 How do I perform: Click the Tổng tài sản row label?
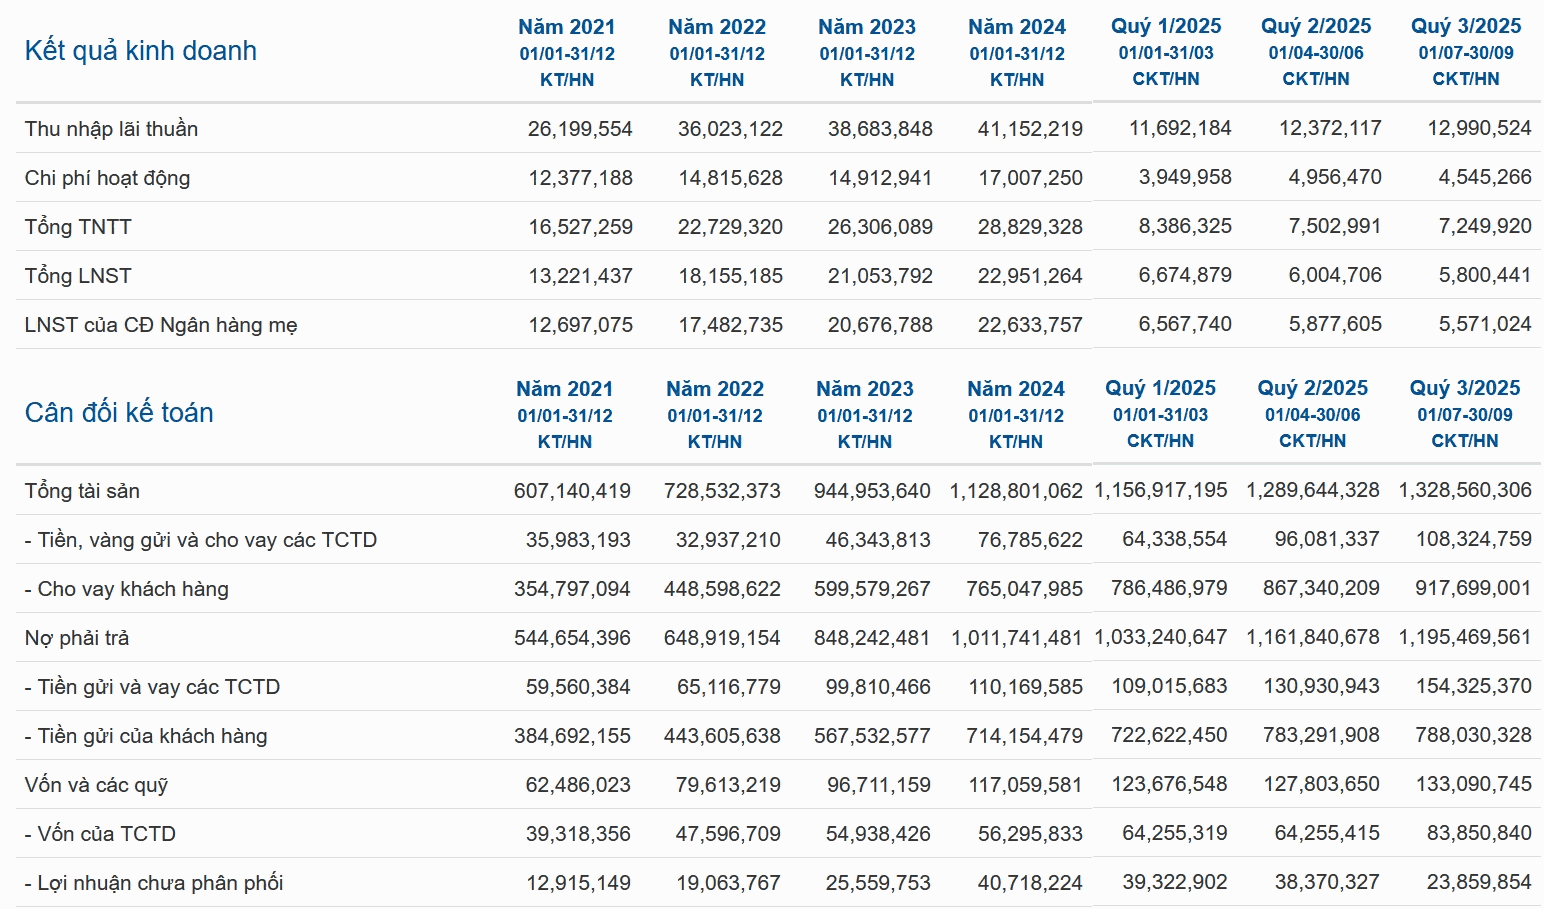82,491
